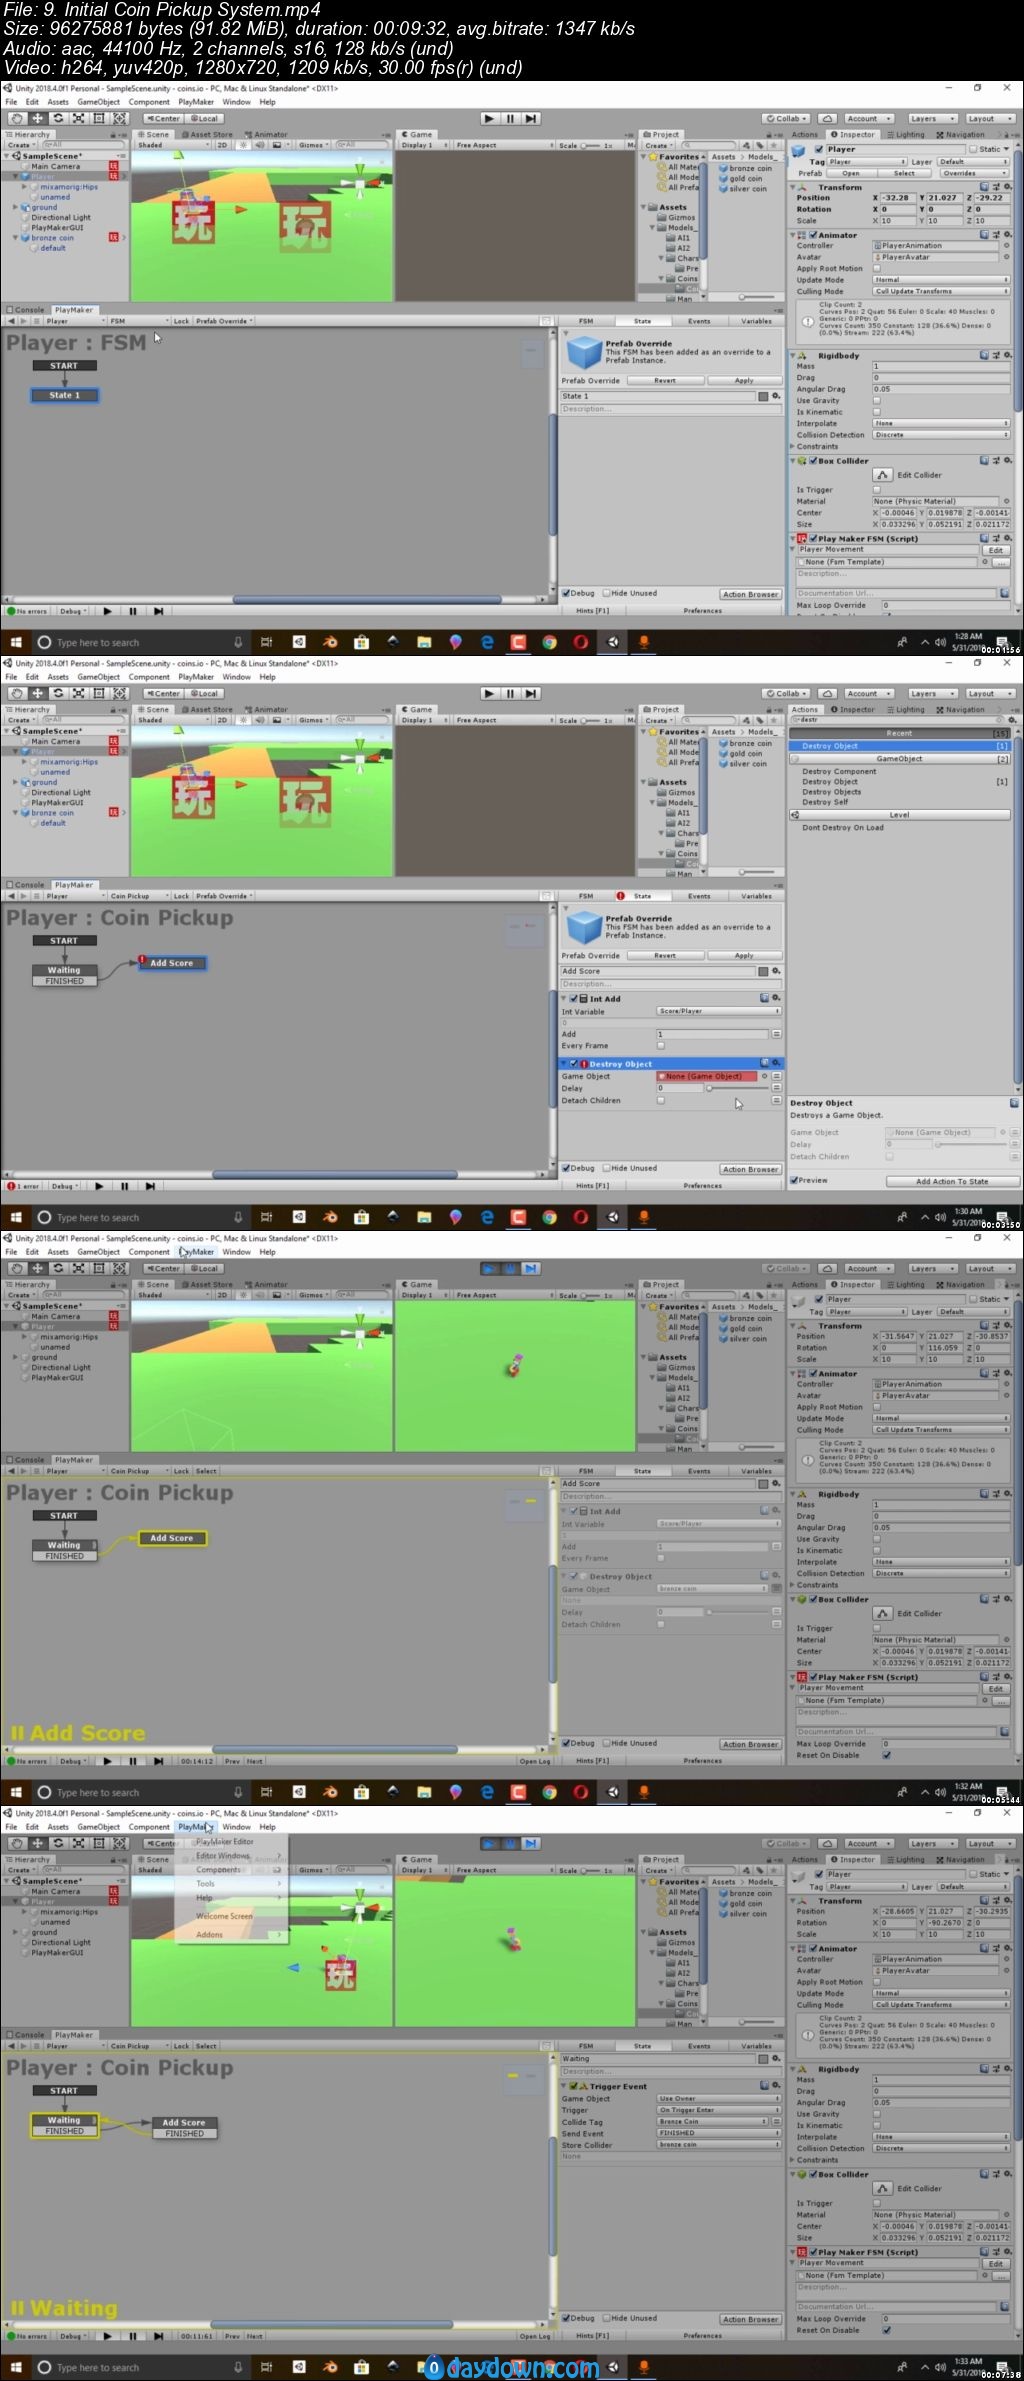Click the Unity Pause button in the 00:05:44 frame
Screen dimensions: 1024x2381
pyautogui.click(x=510, y=1268)
